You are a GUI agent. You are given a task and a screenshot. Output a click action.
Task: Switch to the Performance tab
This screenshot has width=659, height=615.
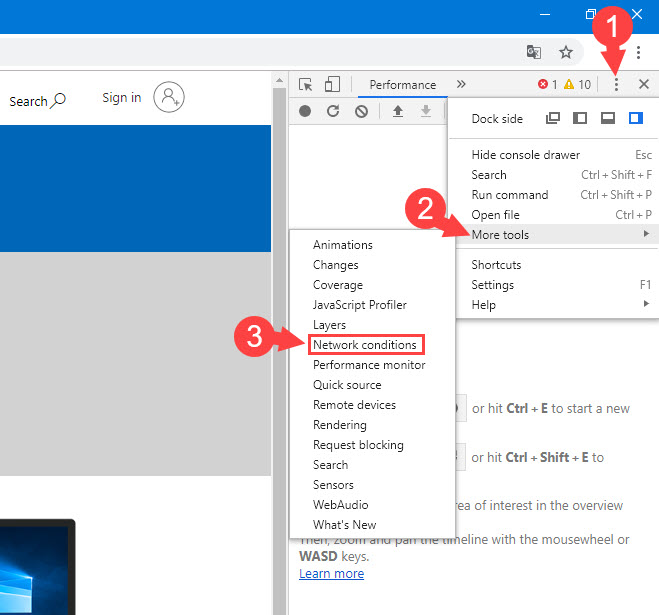pos(402,85)
